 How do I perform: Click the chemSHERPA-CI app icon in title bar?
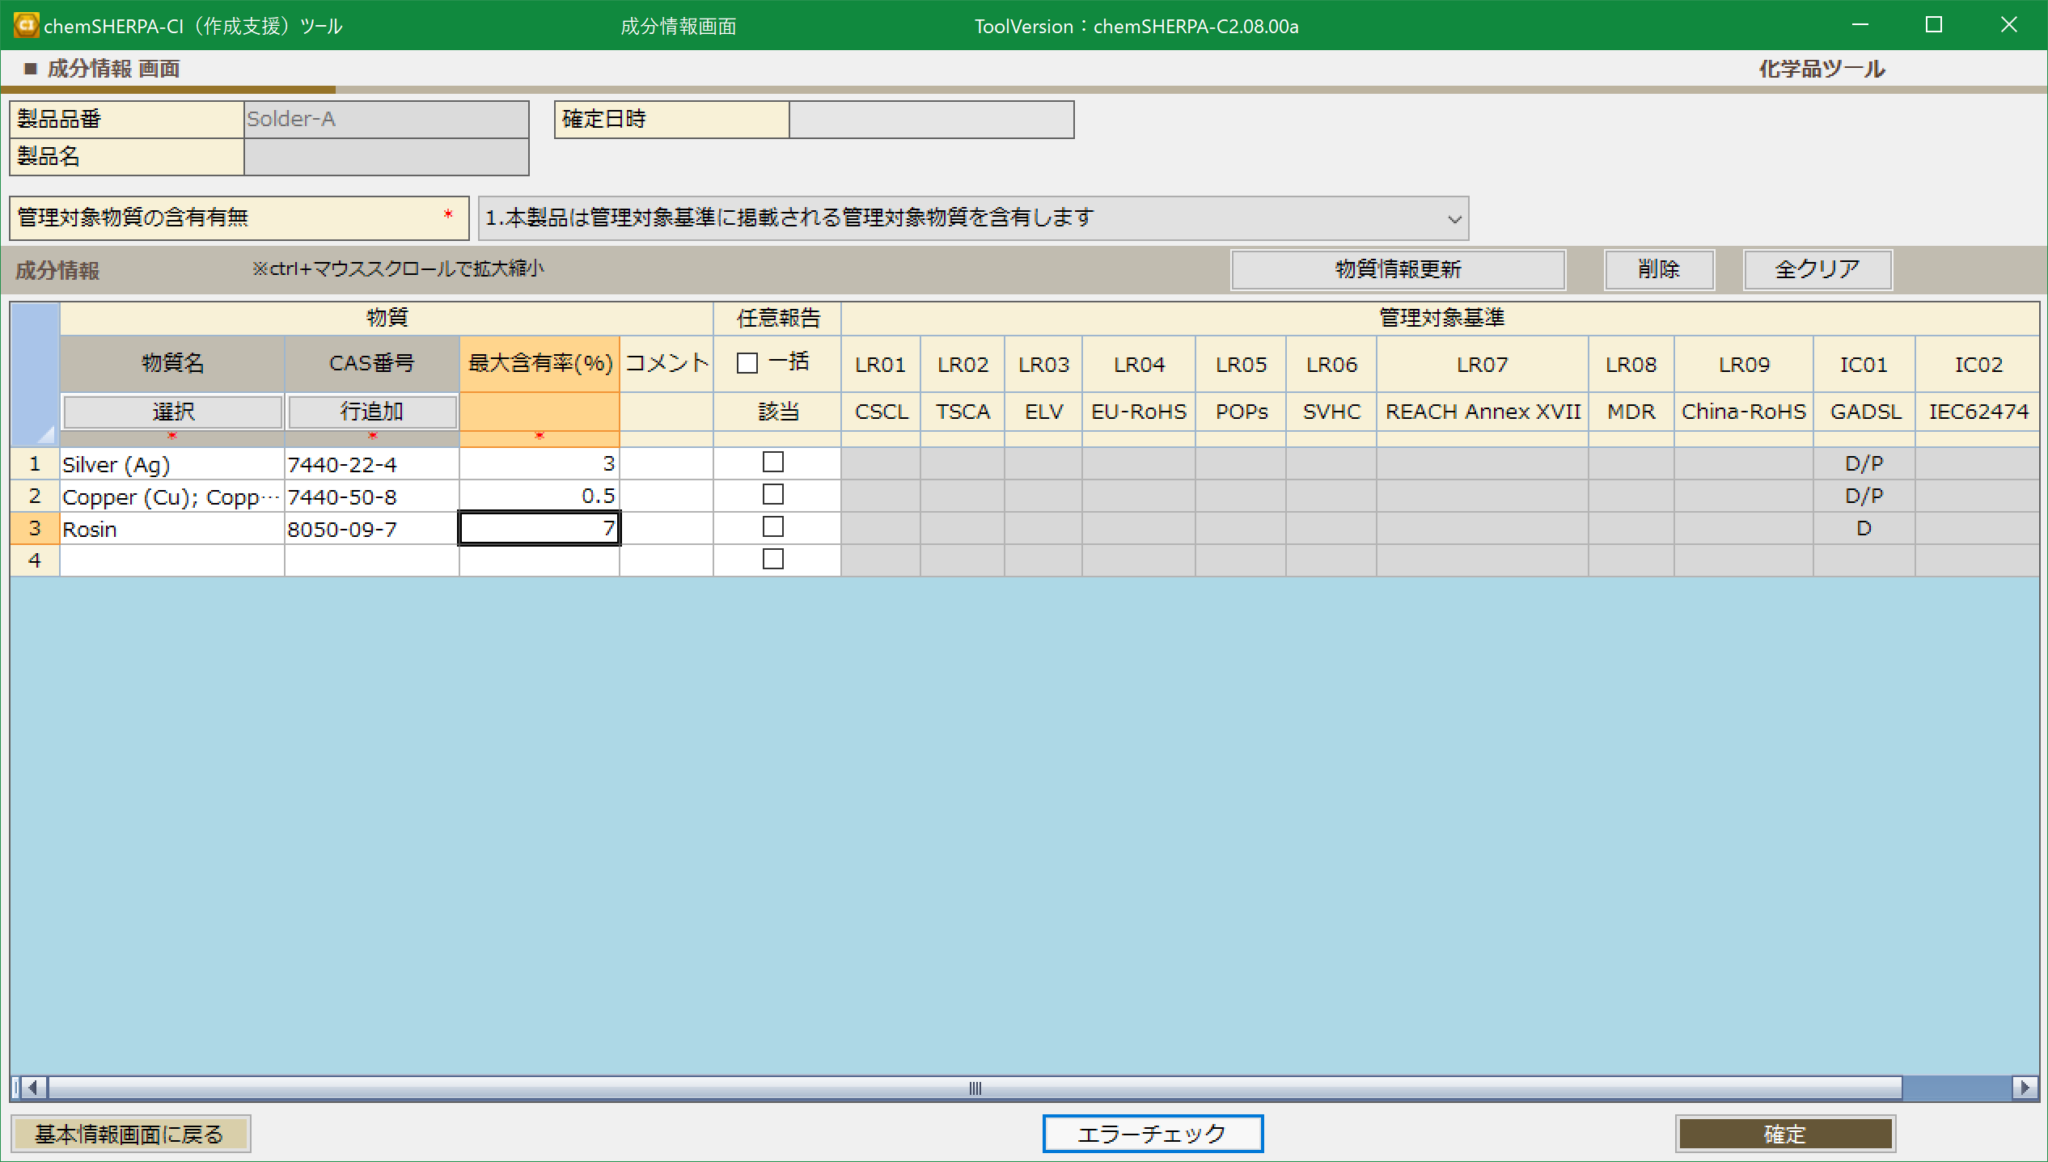point(24,25)
